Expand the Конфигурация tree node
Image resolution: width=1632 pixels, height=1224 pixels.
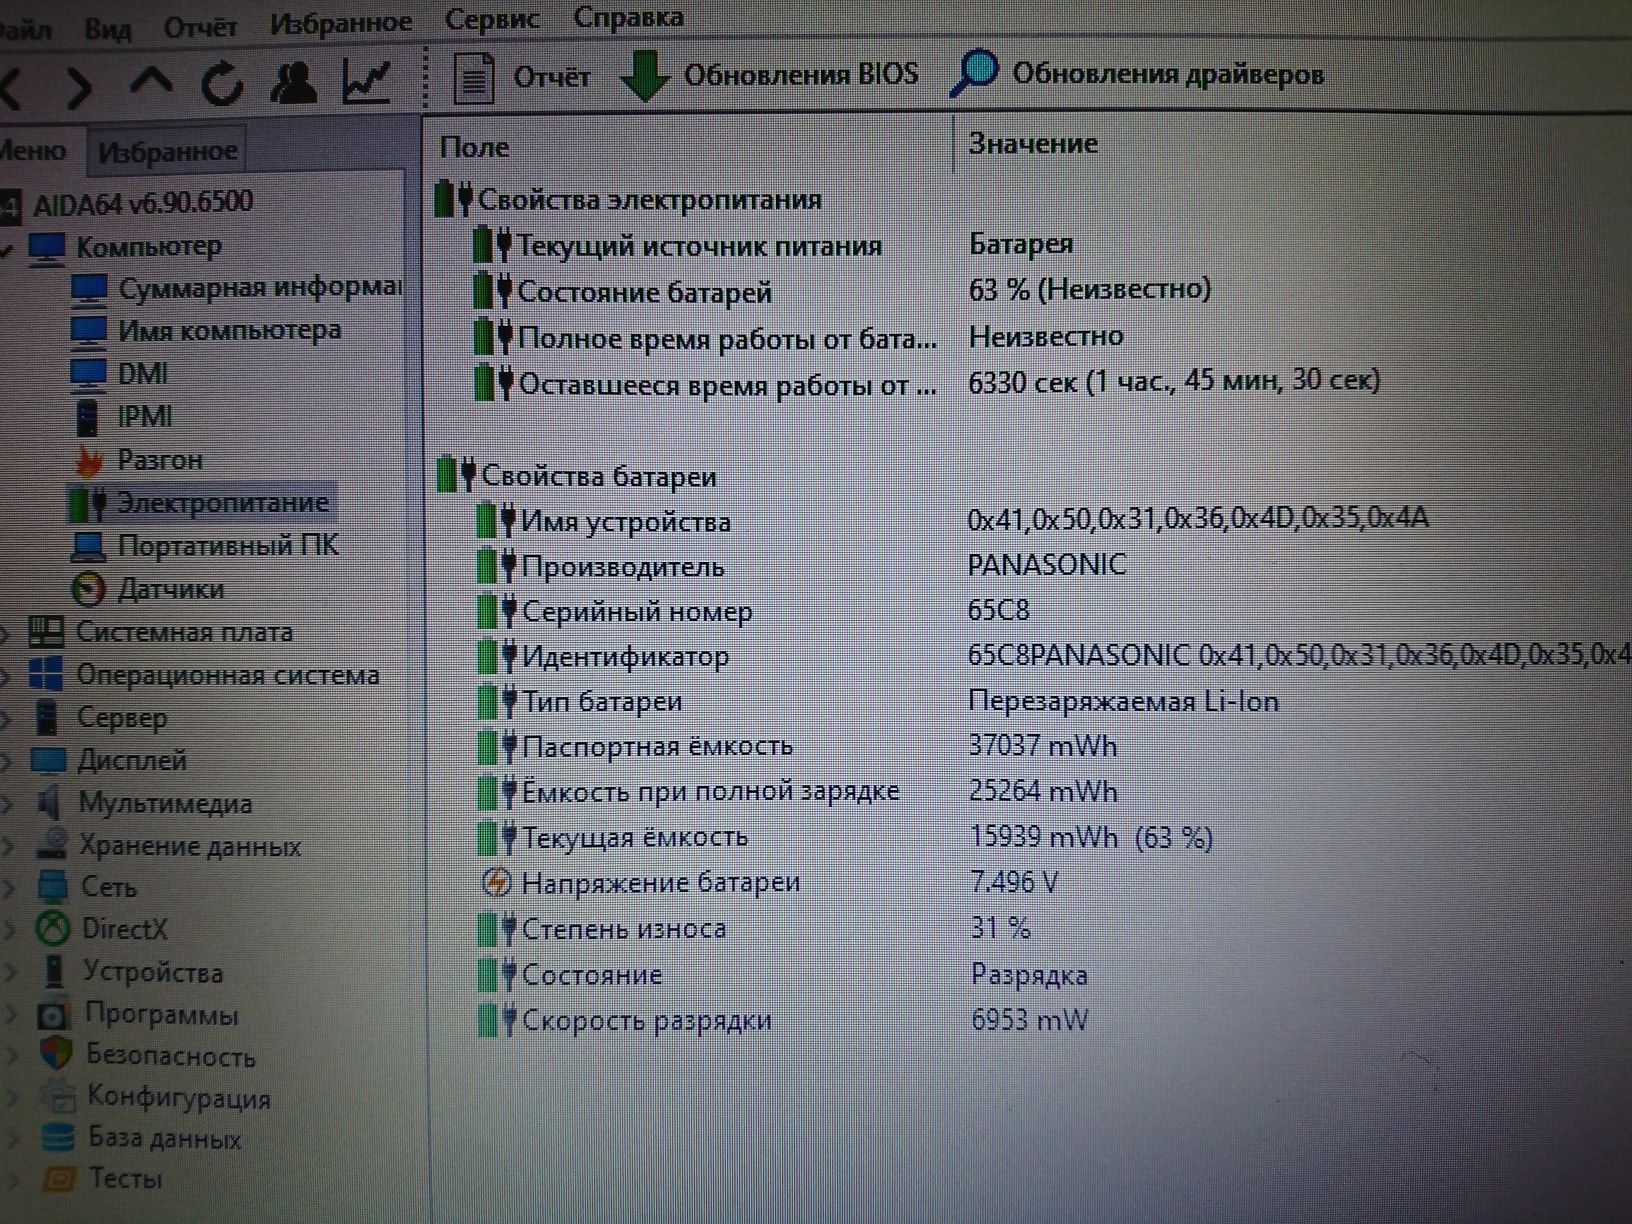click(x=12, y=1098)
